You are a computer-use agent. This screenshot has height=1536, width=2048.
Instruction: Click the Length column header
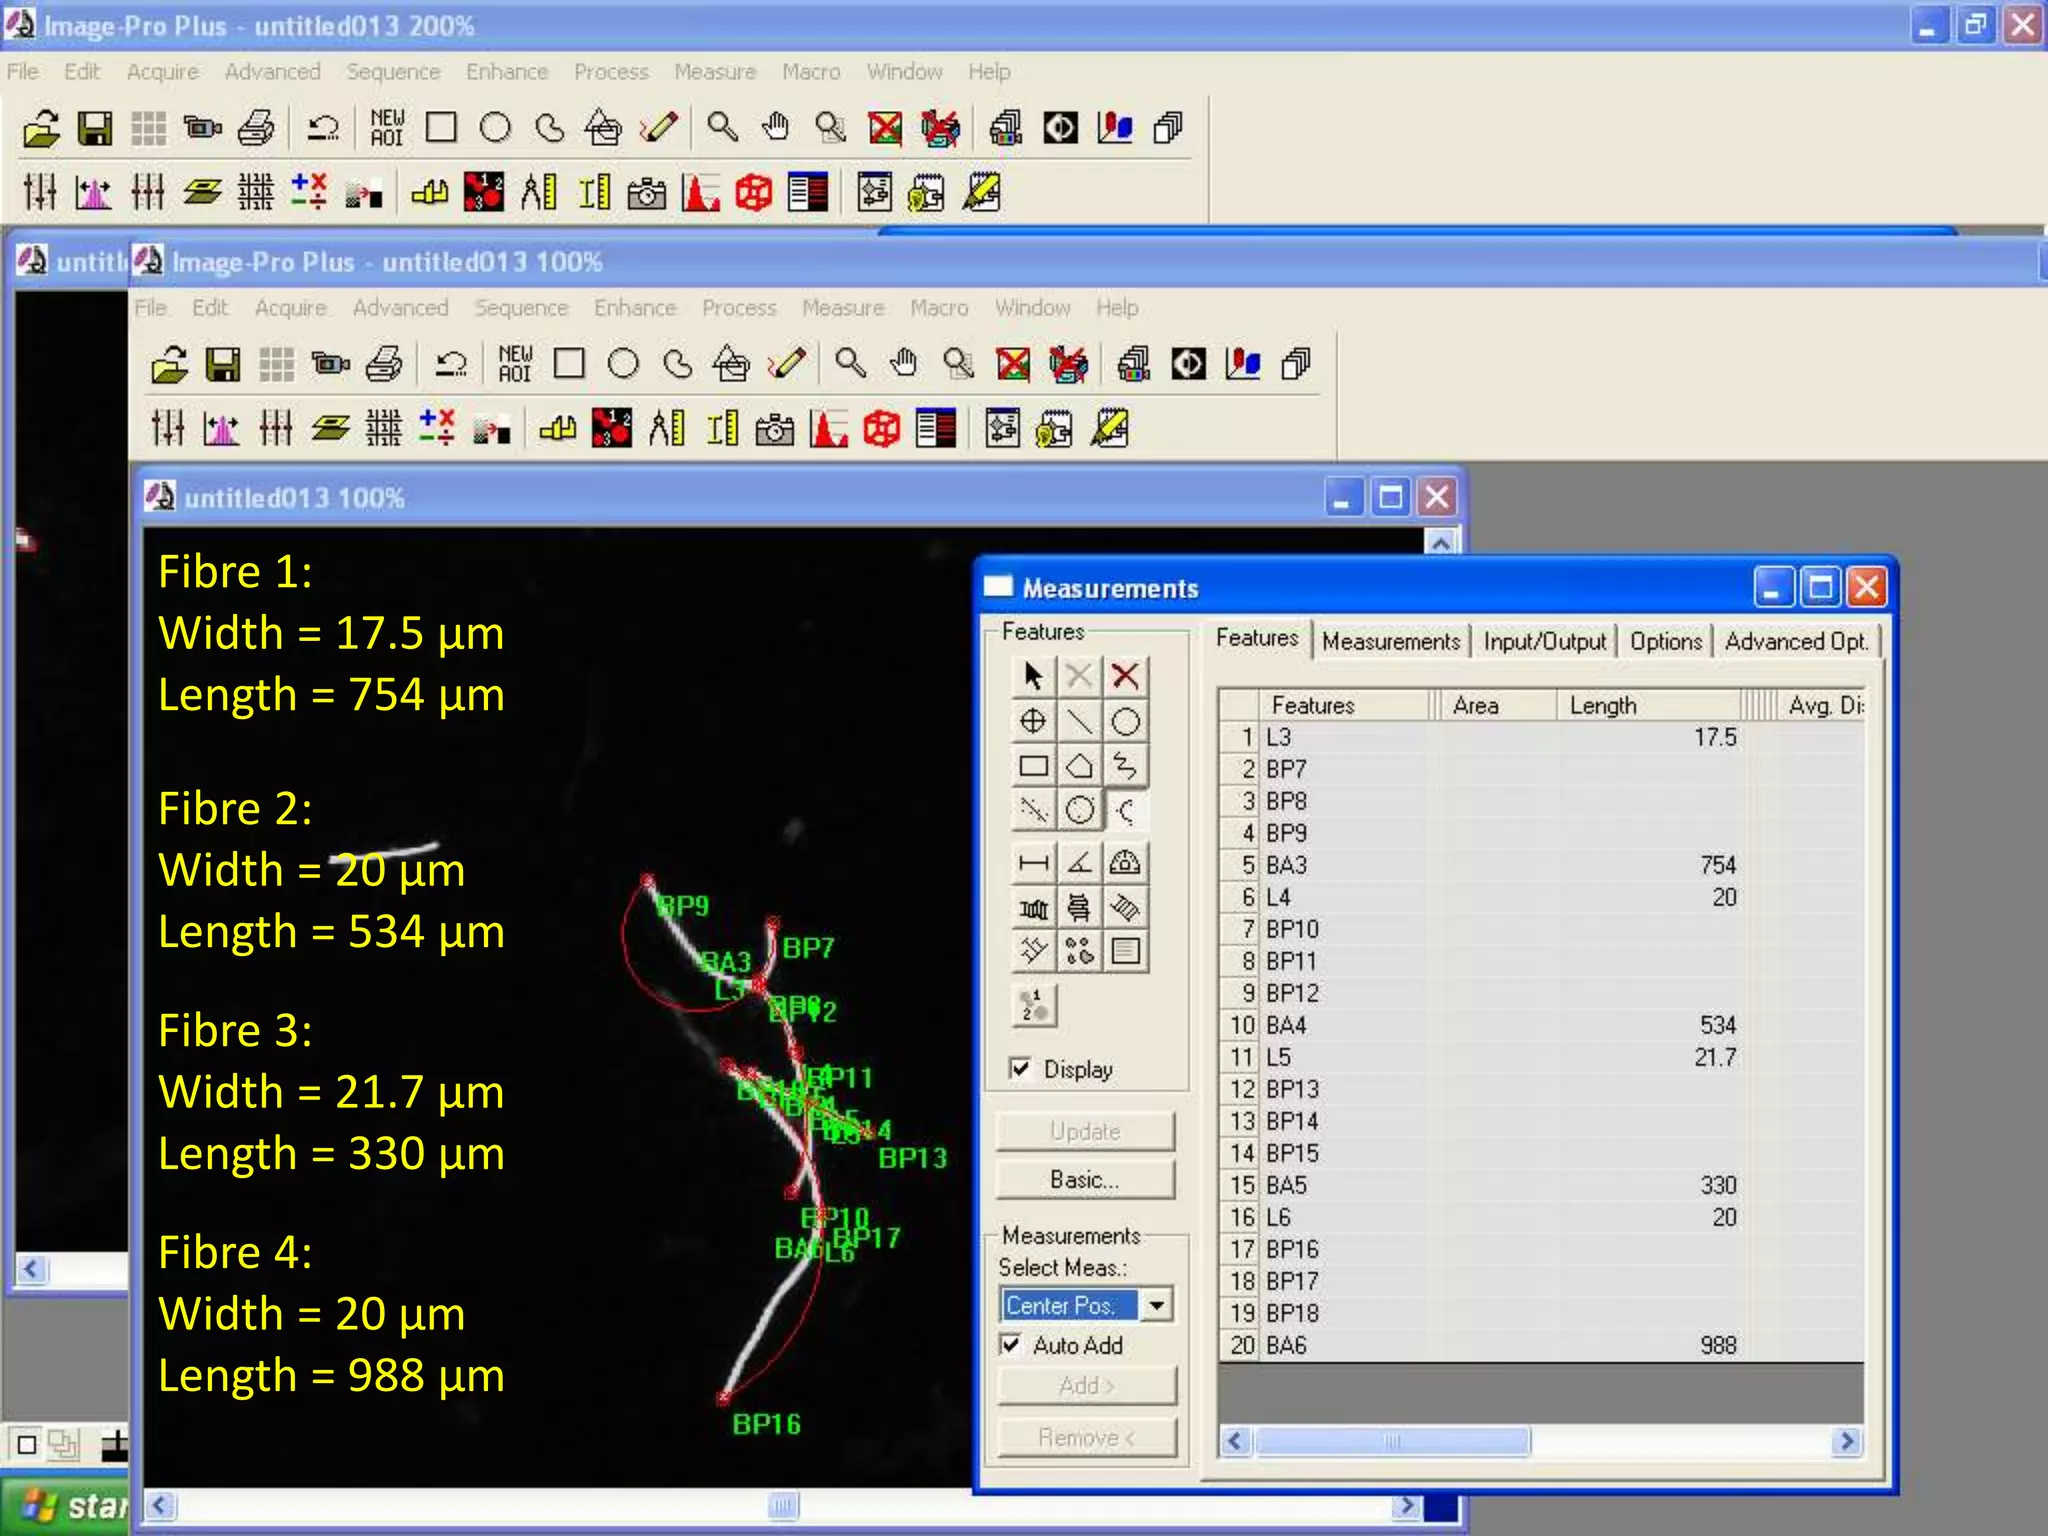(x=1602, y=705)
